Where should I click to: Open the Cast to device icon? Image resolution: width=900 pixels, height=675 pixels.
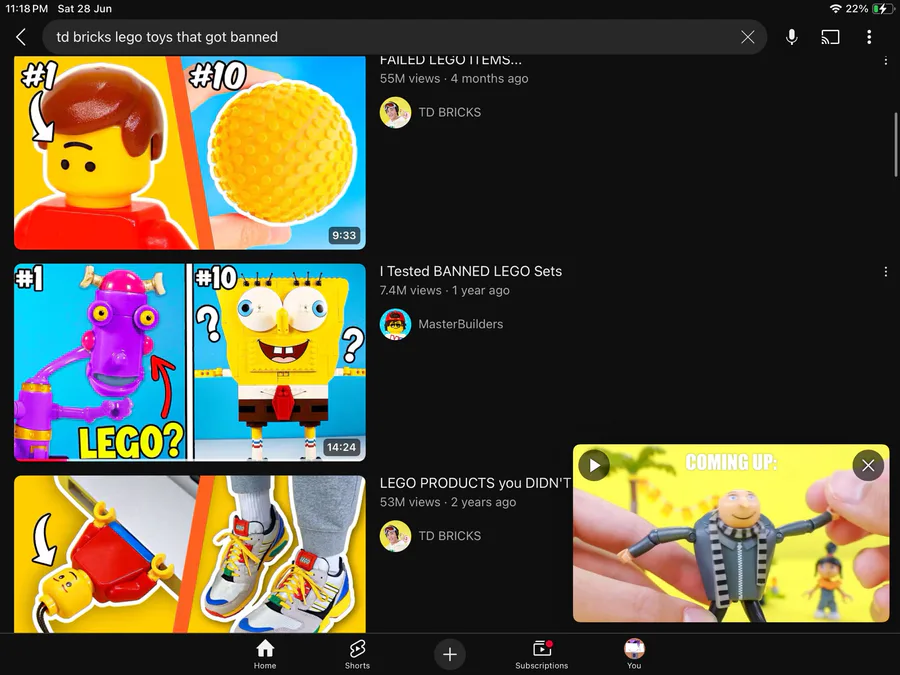coord(830,37)
